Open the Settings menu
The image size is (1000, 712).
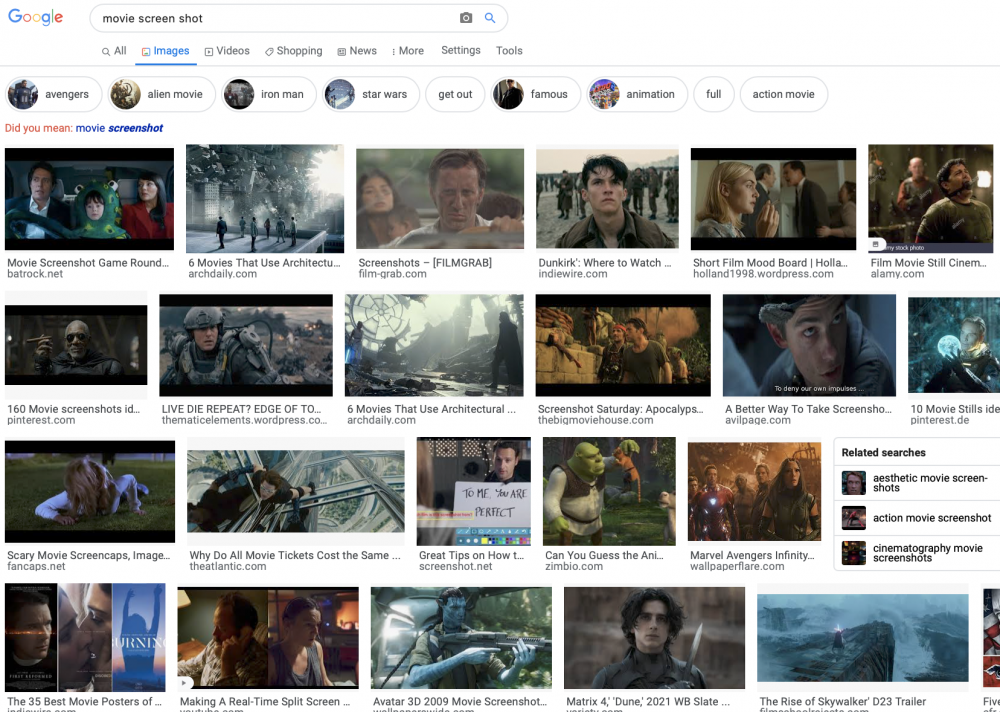pyautogui.click(x=461, y=51)
